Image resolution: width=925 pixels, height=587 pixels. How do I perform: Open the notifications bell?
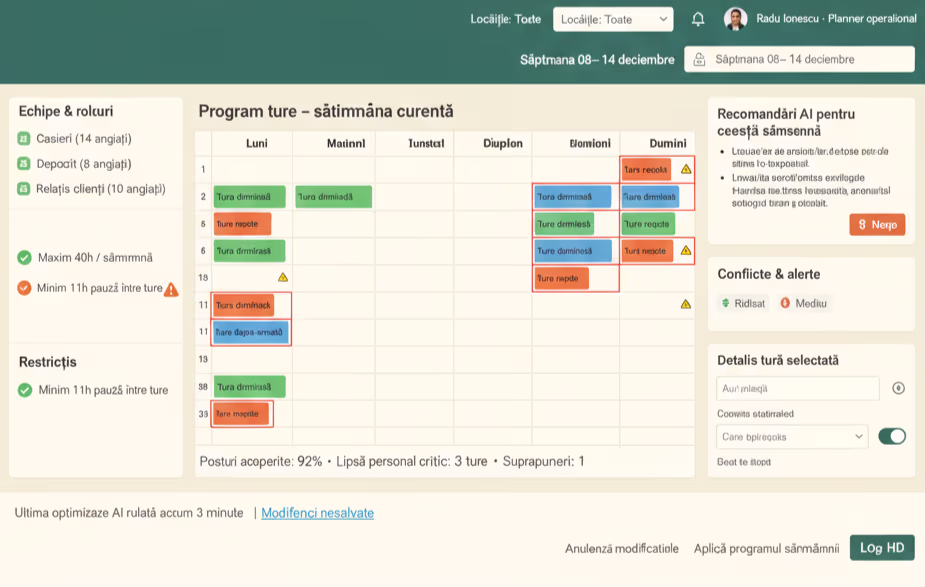point(698,19)
